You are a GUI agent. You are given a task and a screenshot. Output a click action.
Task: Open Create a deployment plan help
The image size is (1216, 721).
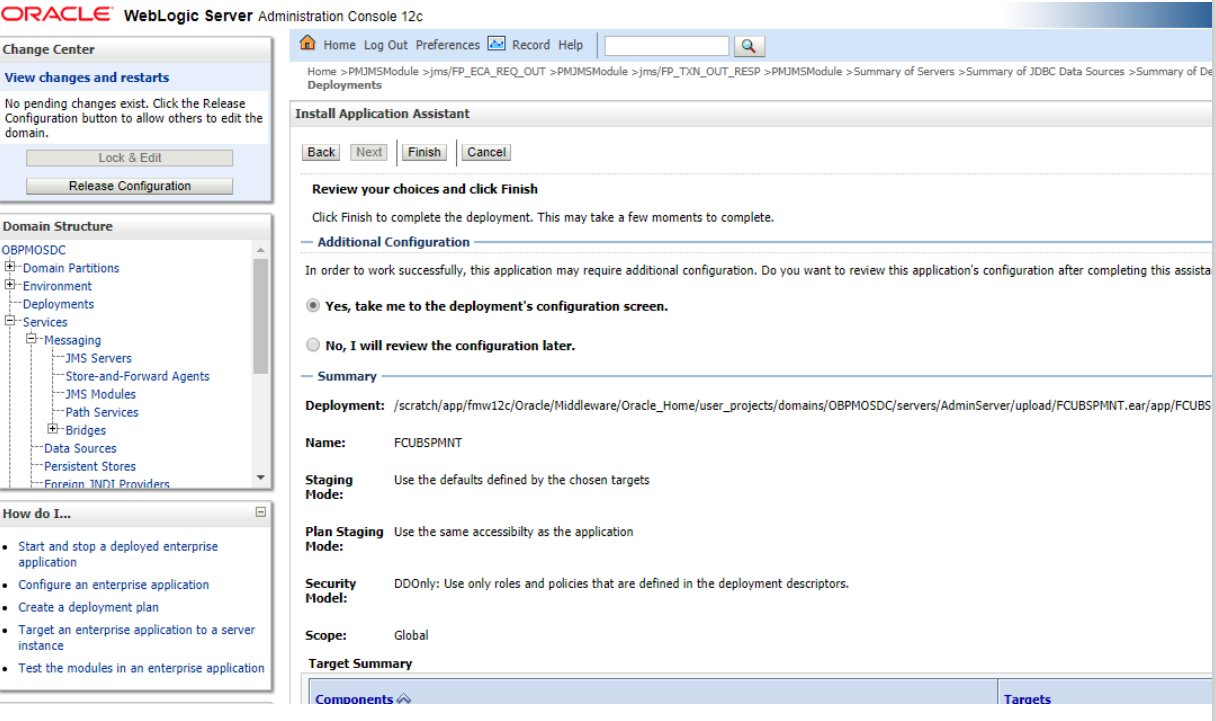pyautogui.click(x=88, y=607)
